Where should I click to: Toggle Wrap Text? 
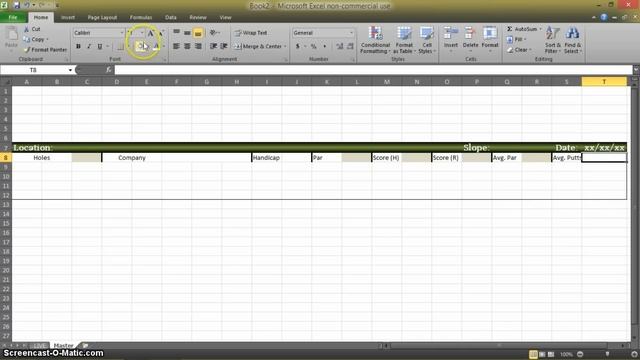pyautogui.click(x=251, y=33)
